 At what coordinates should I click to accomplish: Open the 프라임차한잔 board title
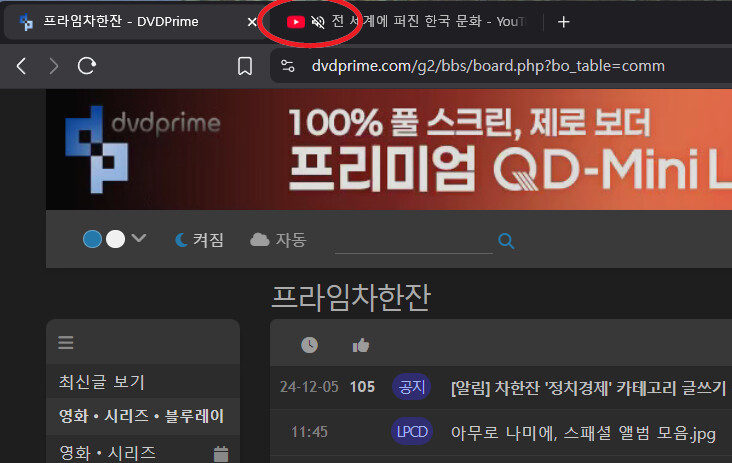pos(351,297)
